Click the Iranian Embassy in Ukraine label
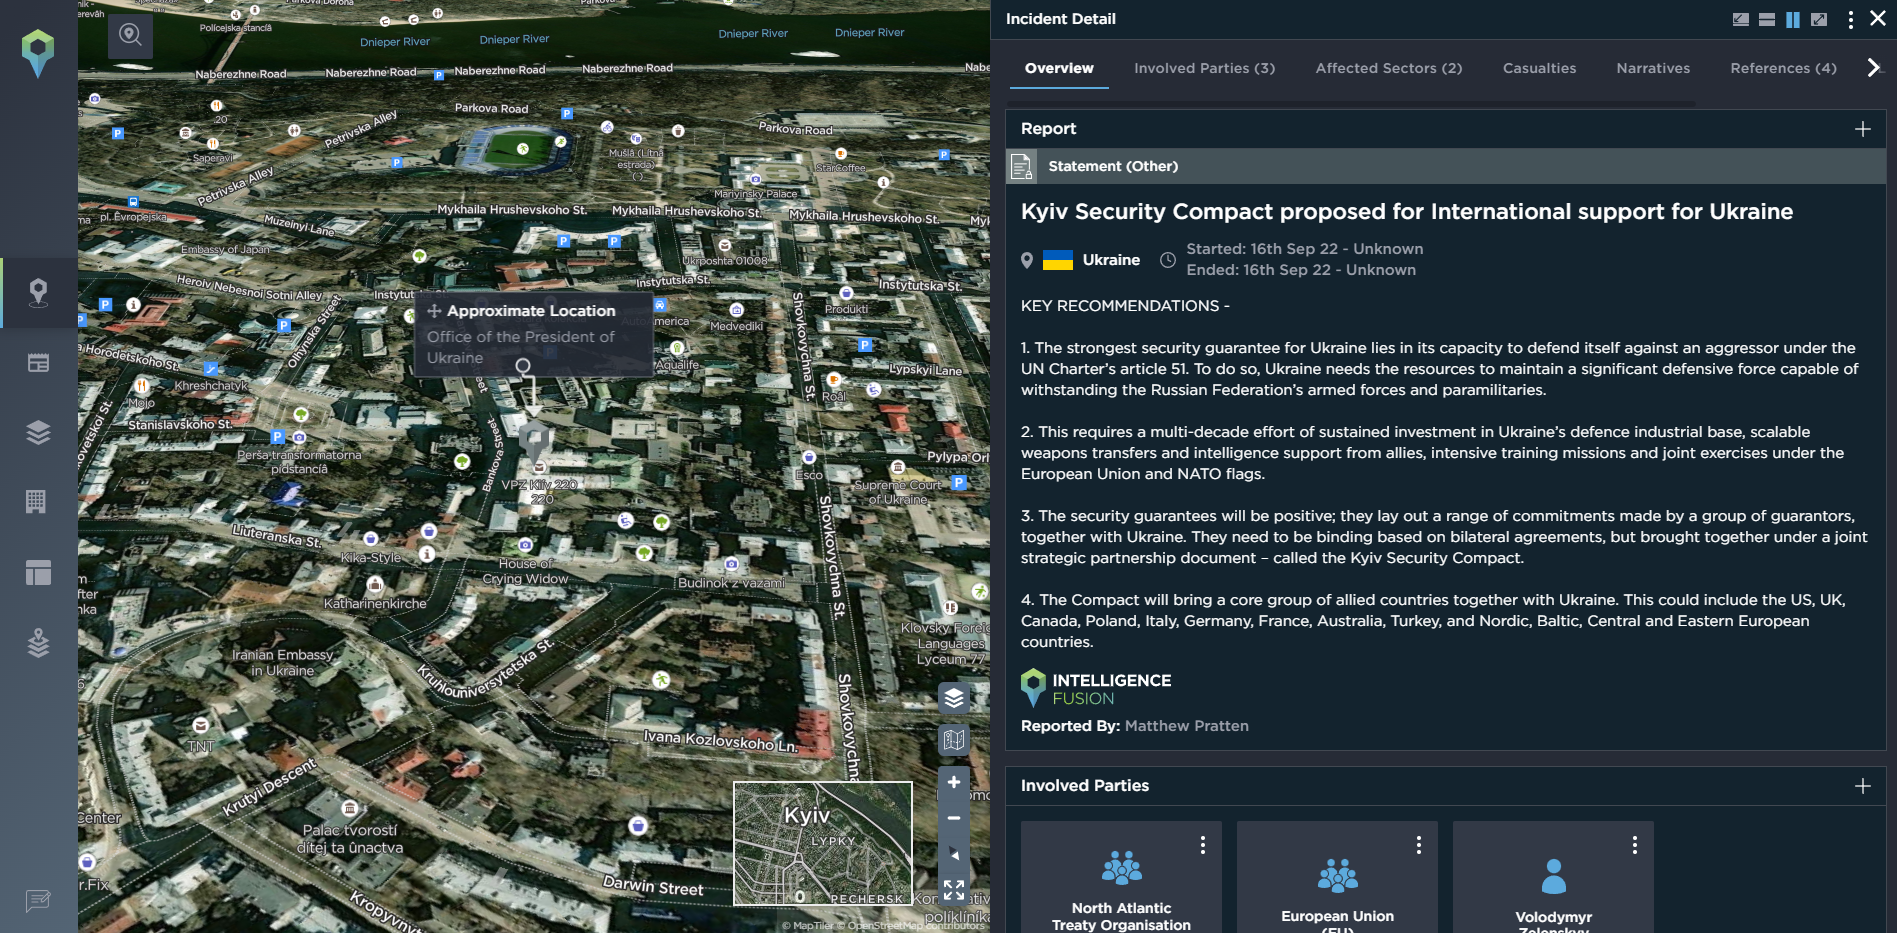1897x933 pixels. click(x=282, y=663)
